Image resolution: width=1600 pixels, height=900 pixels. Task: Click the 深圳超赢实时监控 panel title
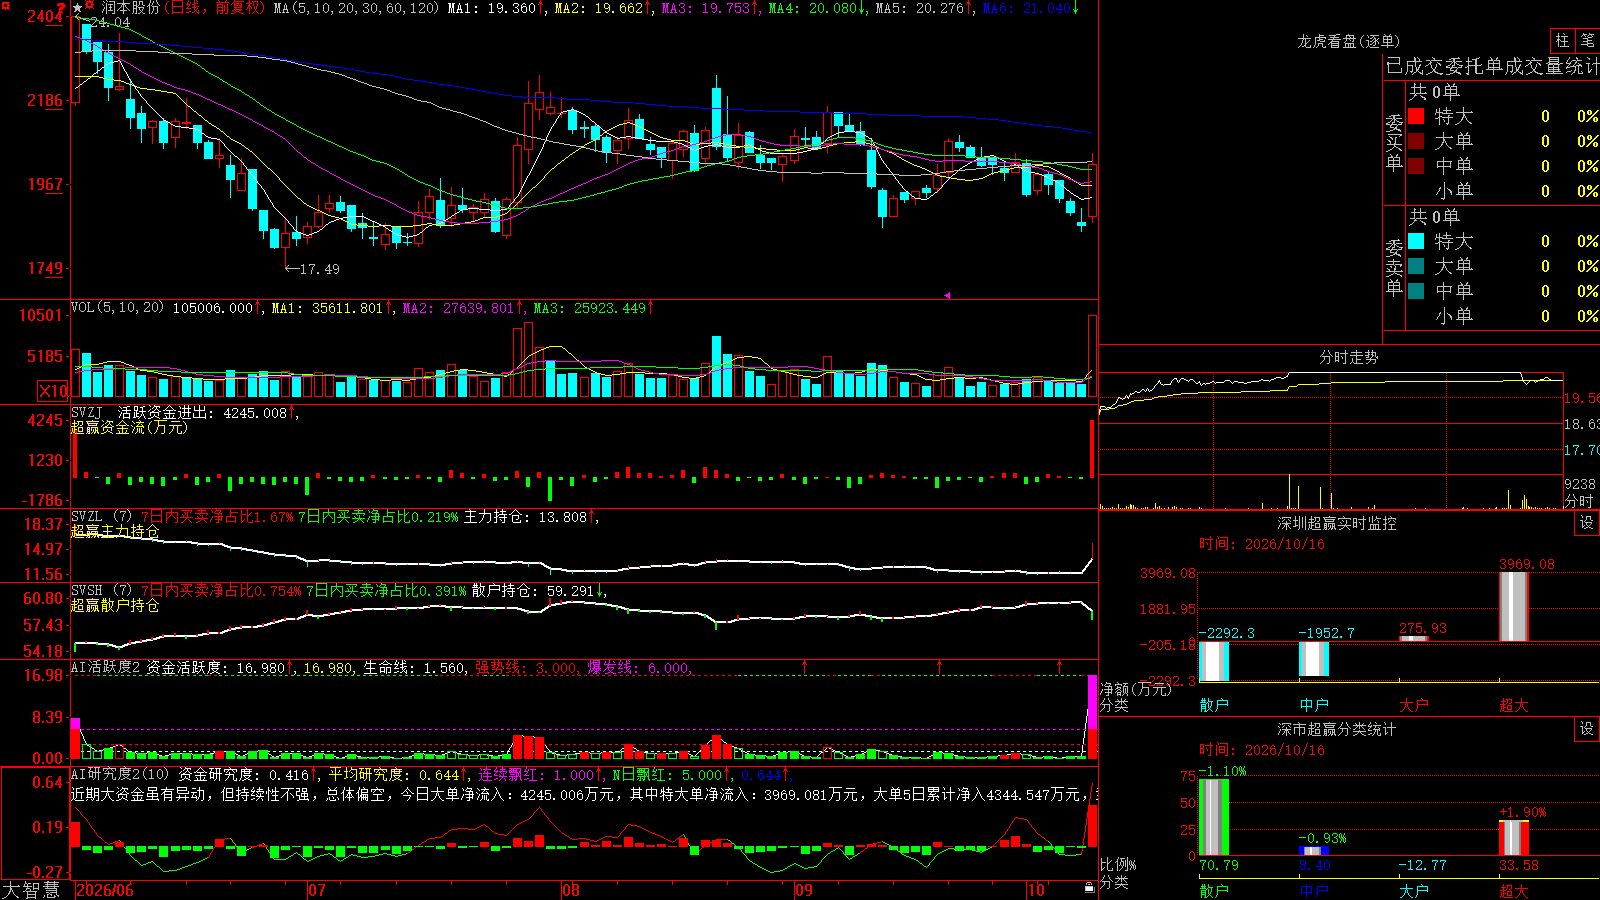[1336, 523]
